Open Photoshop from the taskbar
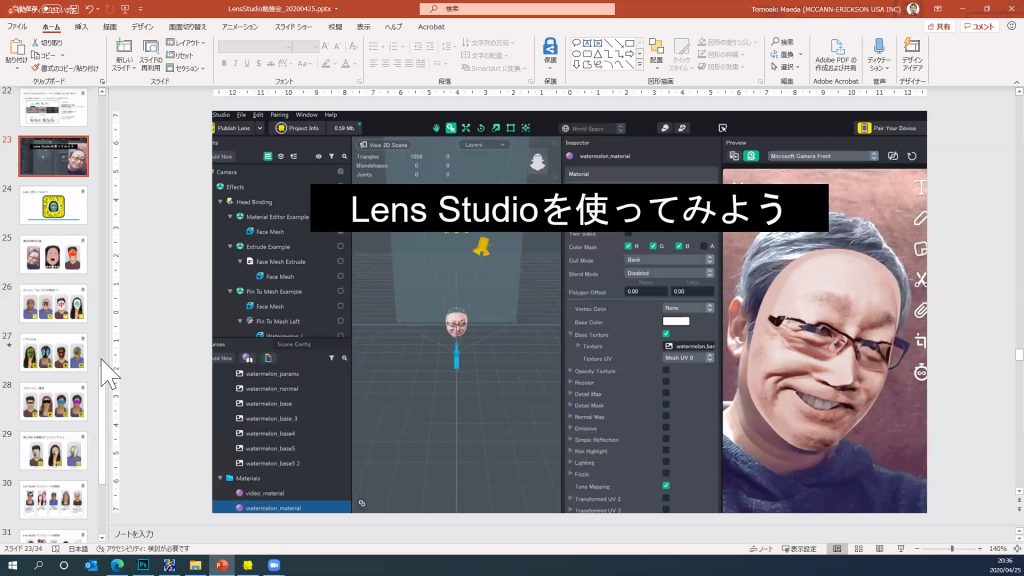The width and height of the screenshot is (1024, 576). tap(143, 565)
